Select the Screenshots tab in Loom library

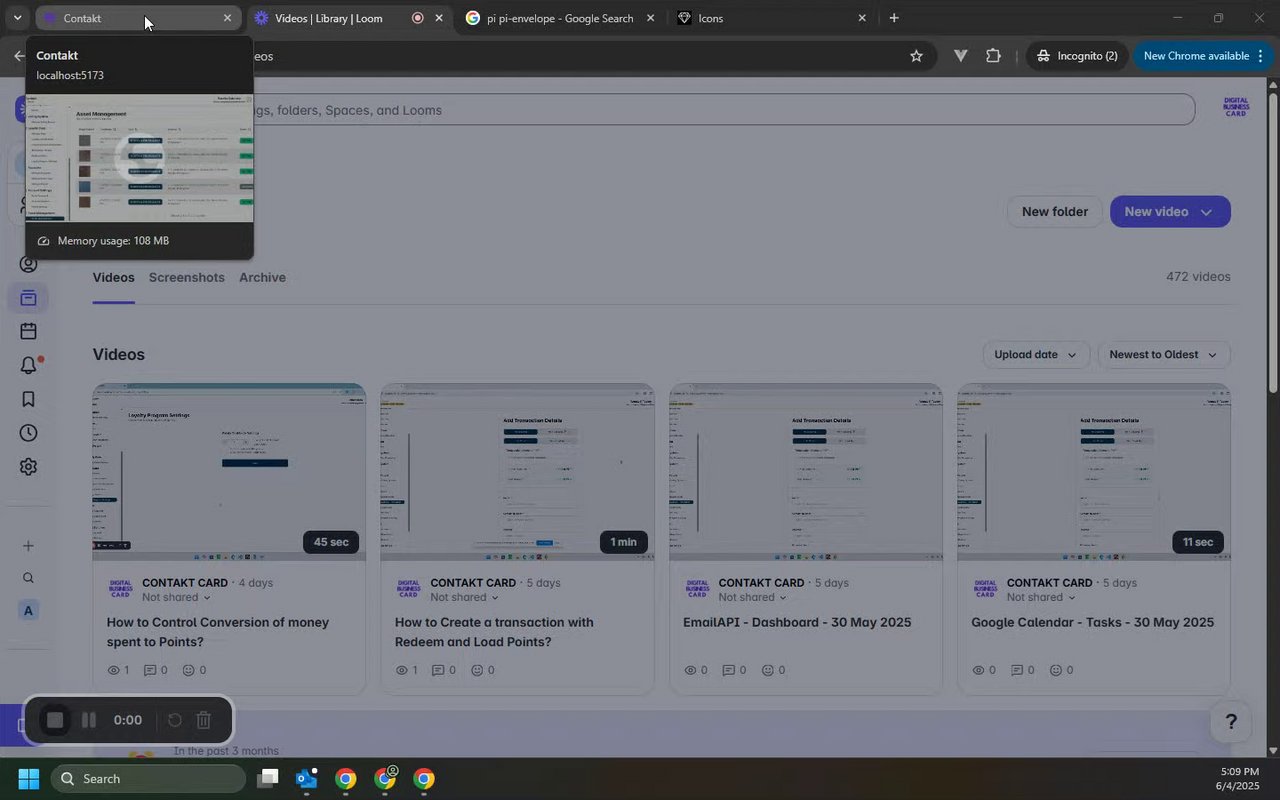coord(187,278)
